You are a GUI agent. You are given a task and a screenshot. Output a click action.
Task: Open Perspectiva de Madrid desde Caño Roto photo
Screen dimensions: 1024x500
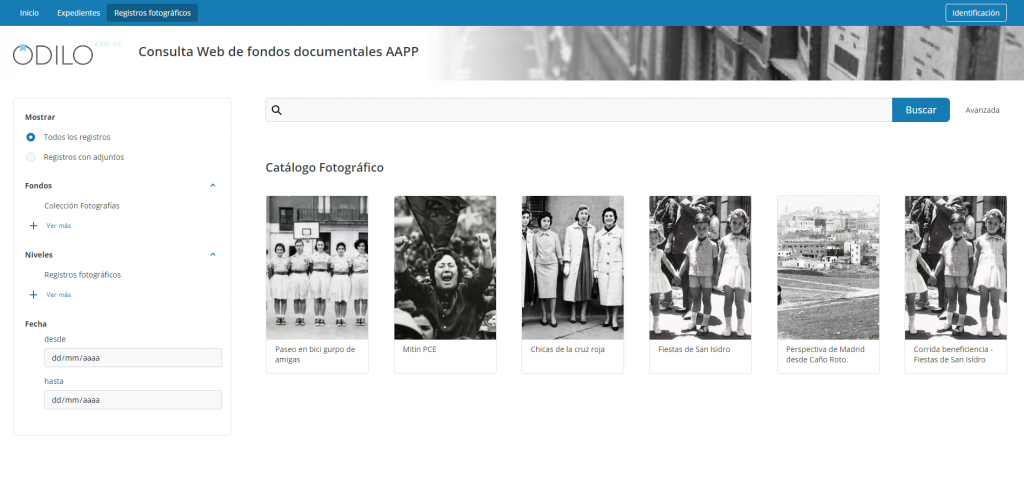(x=828, y=268)
